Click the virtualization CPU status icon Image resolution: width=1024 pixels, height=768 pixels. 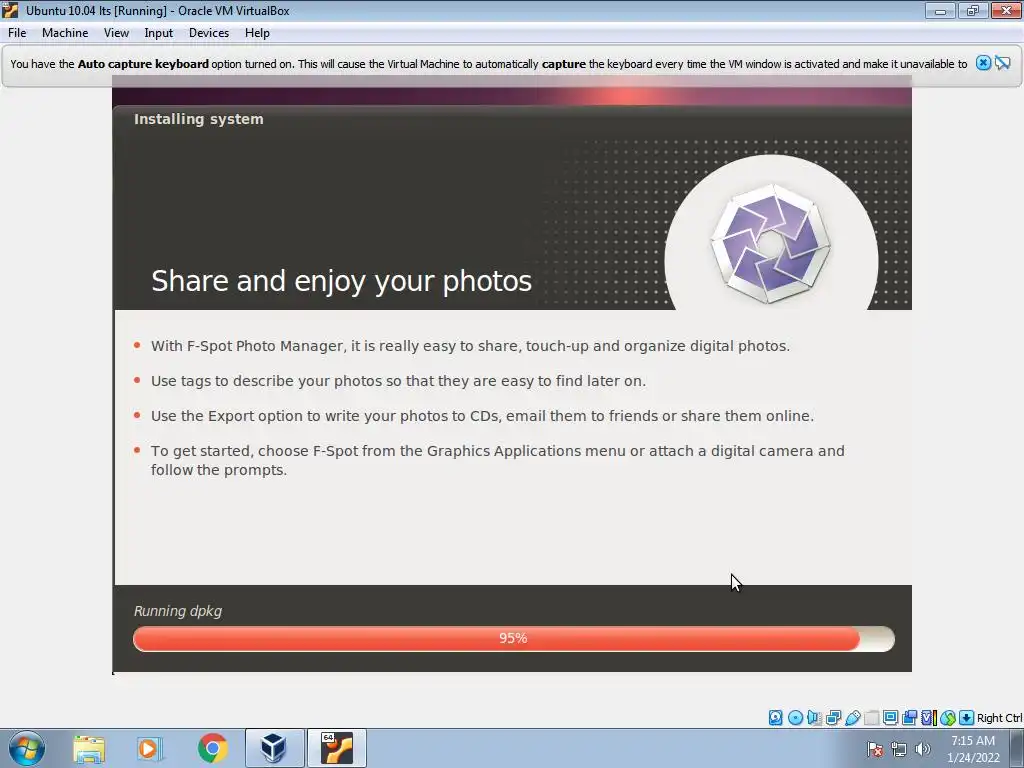point(928,718)
